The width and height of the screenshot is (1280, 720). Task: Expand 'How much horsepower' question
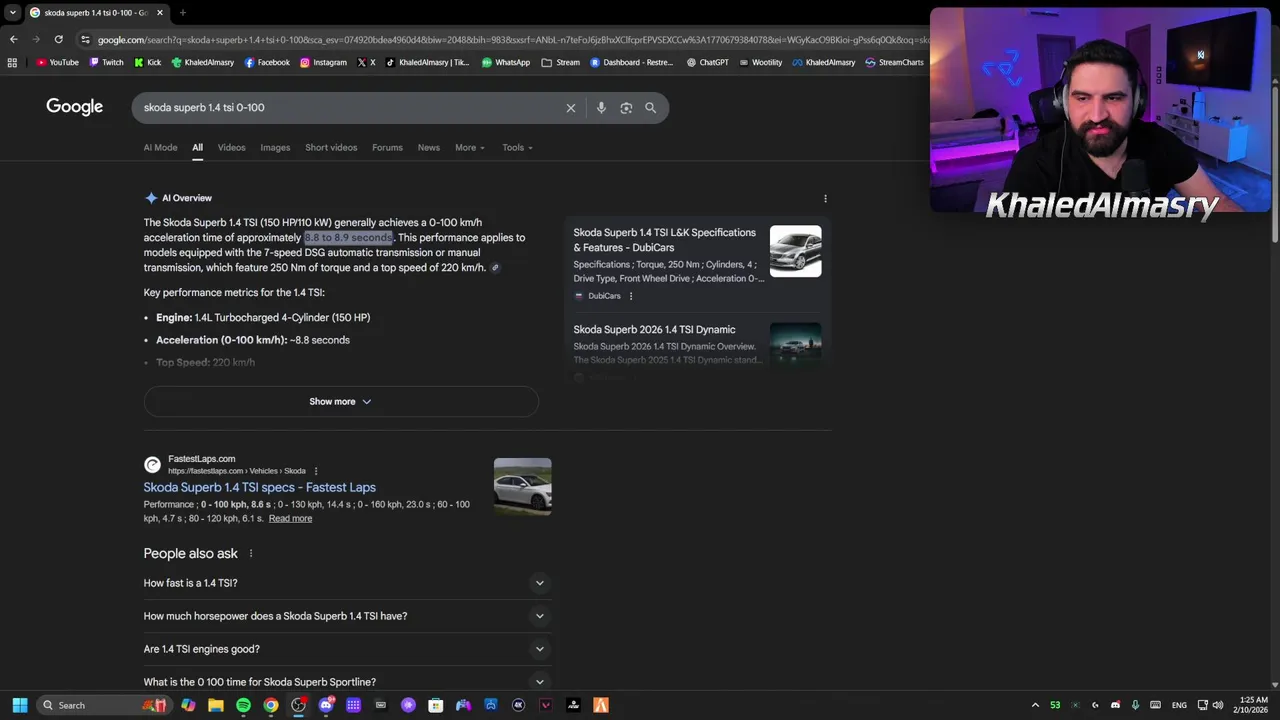347,616
